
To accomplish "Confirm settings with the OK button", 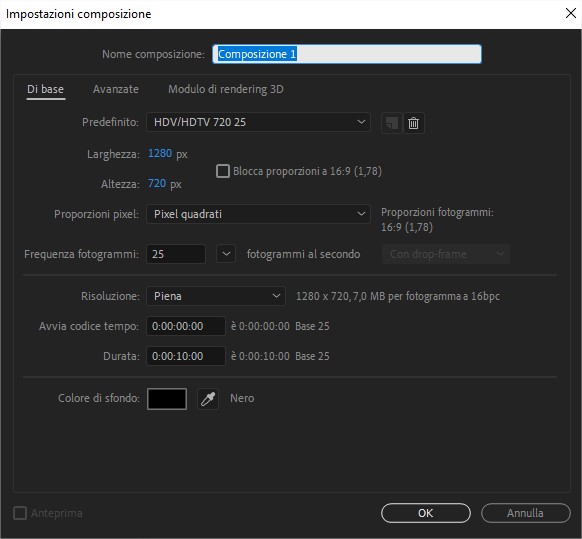I will pos(426,513).
